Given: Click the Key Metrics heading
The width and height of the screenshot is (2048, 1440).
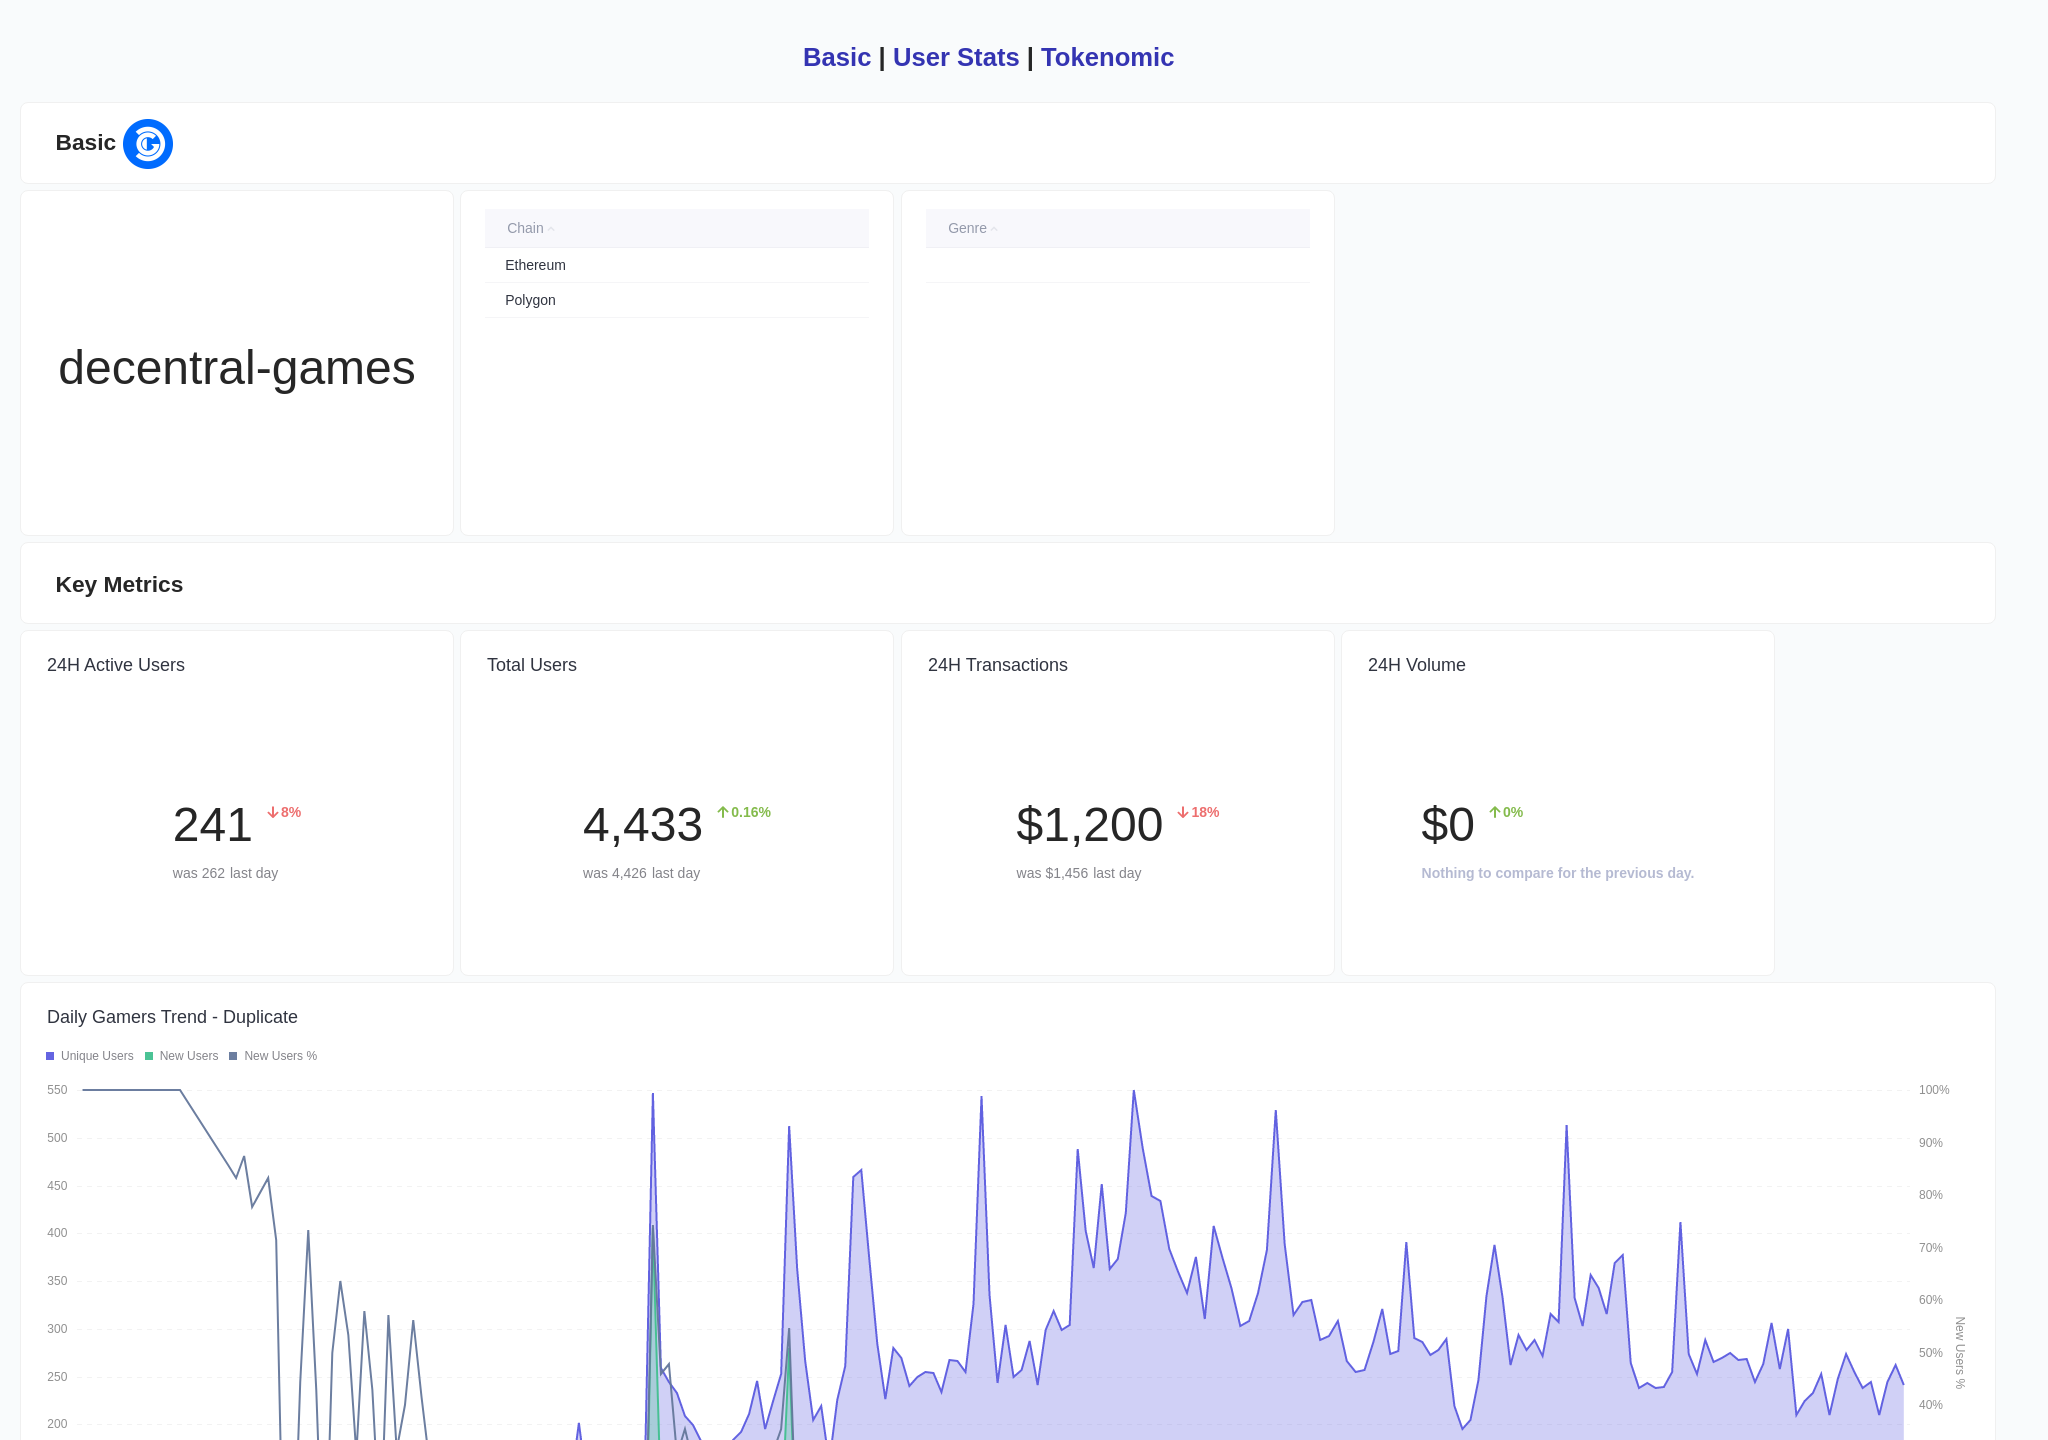Looking at the screenshot, I should click(x=119, y=584).
